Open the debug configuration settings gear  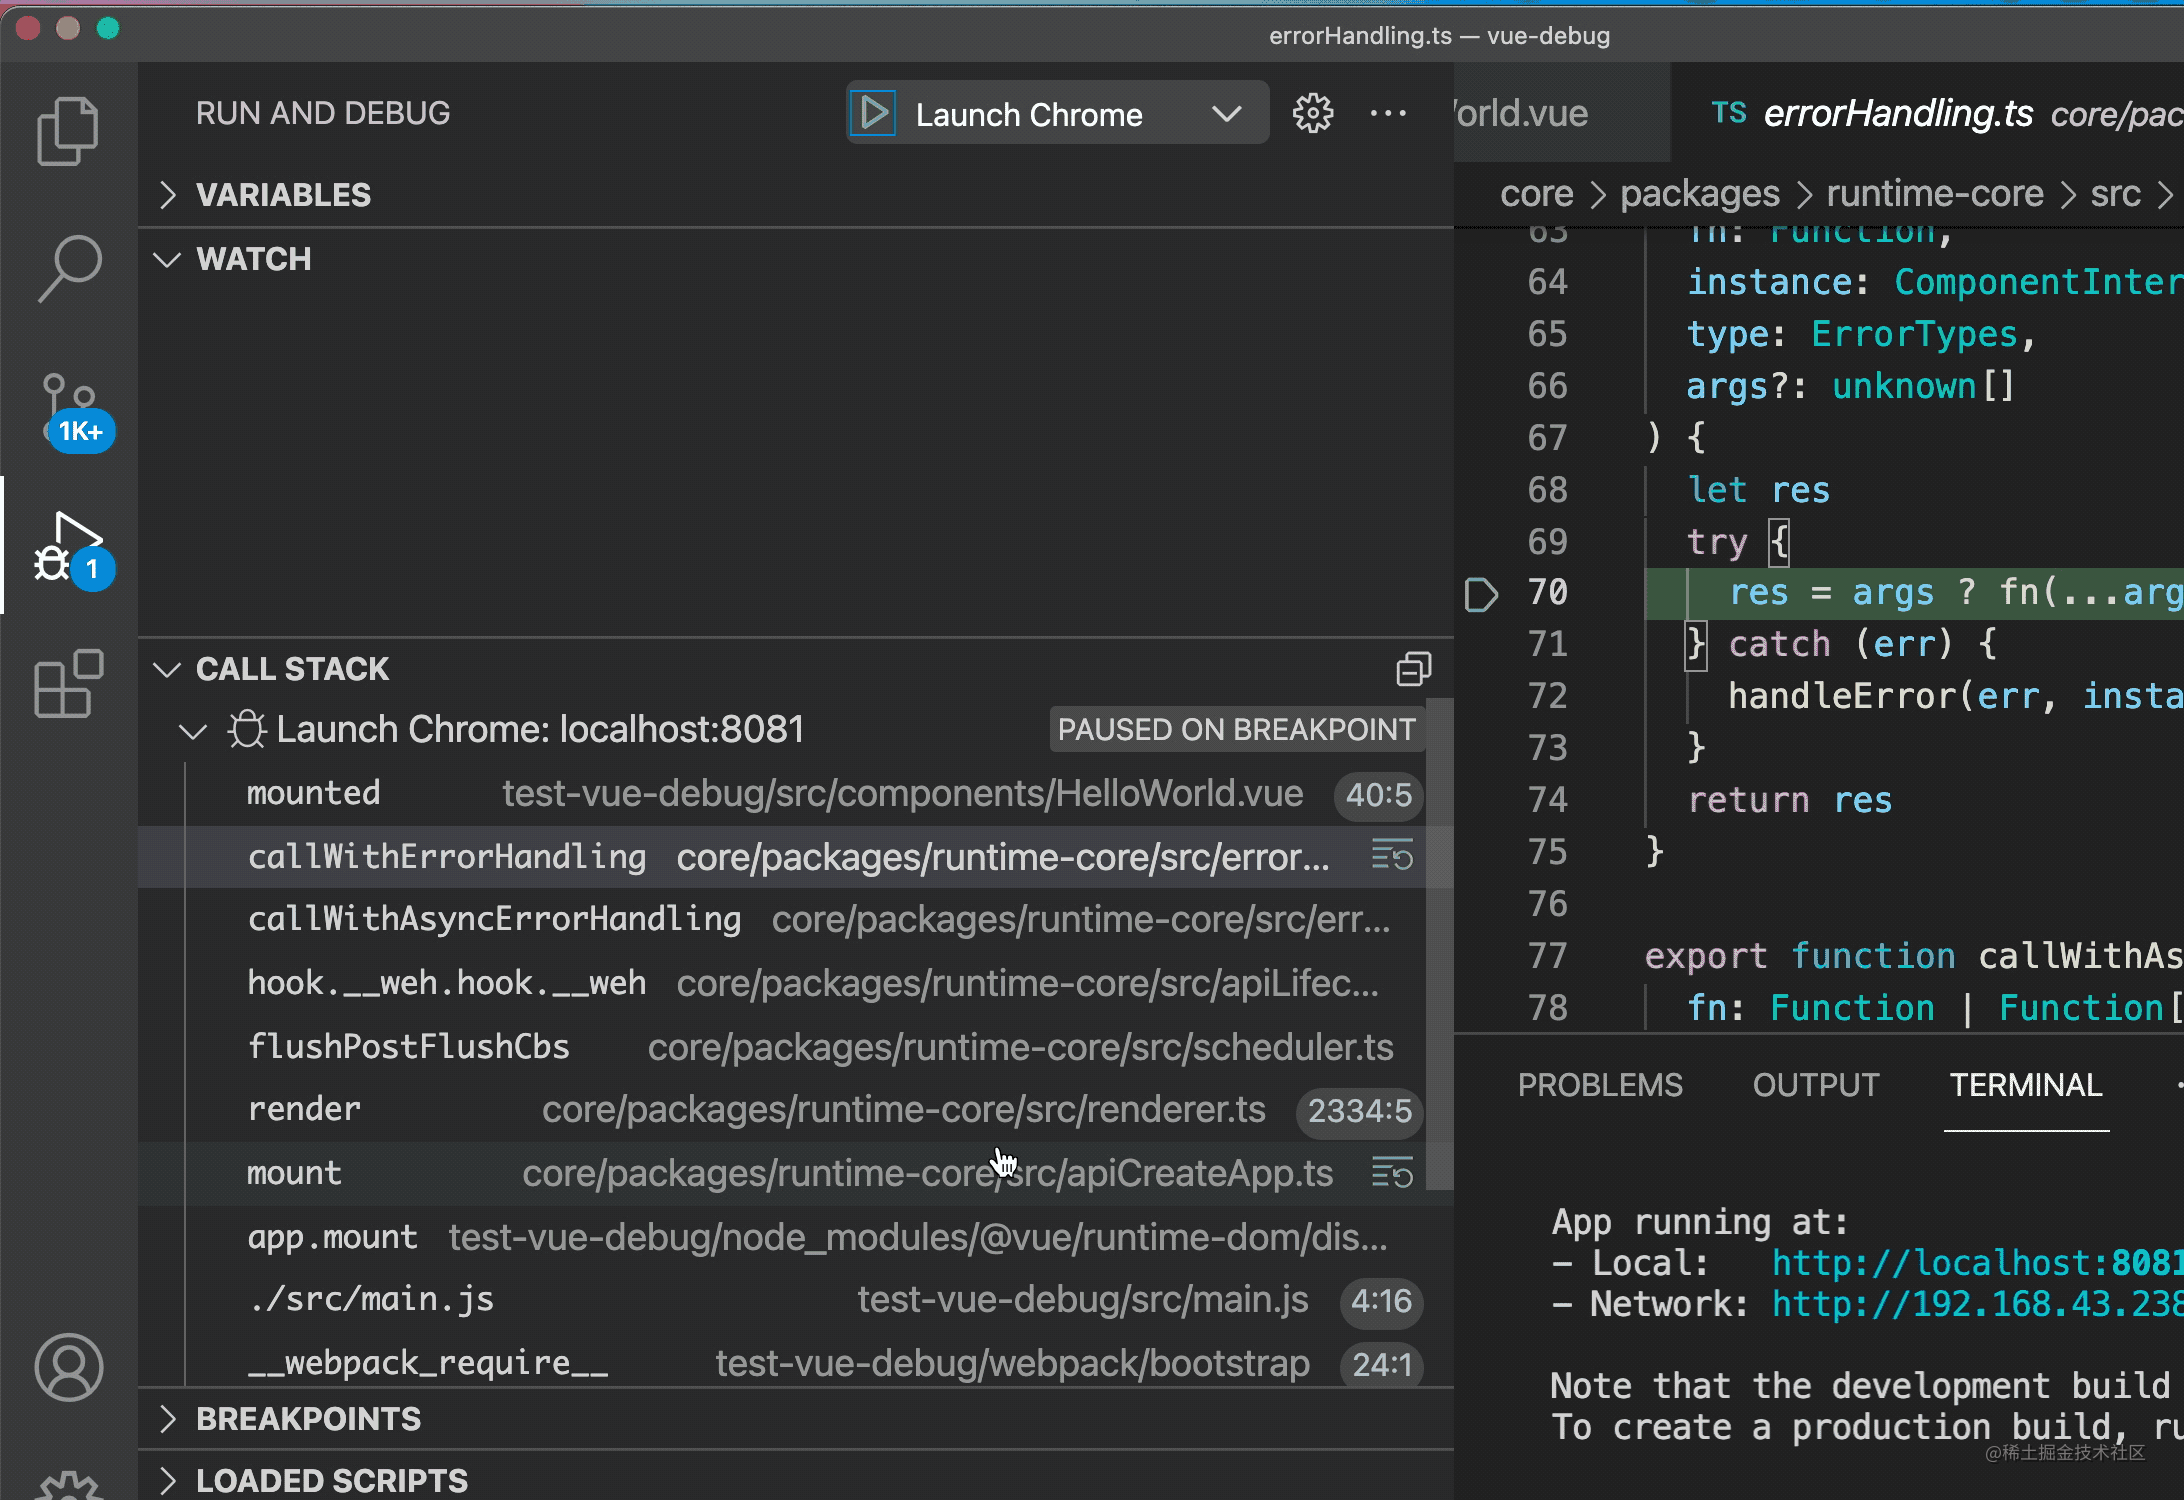1313,113
